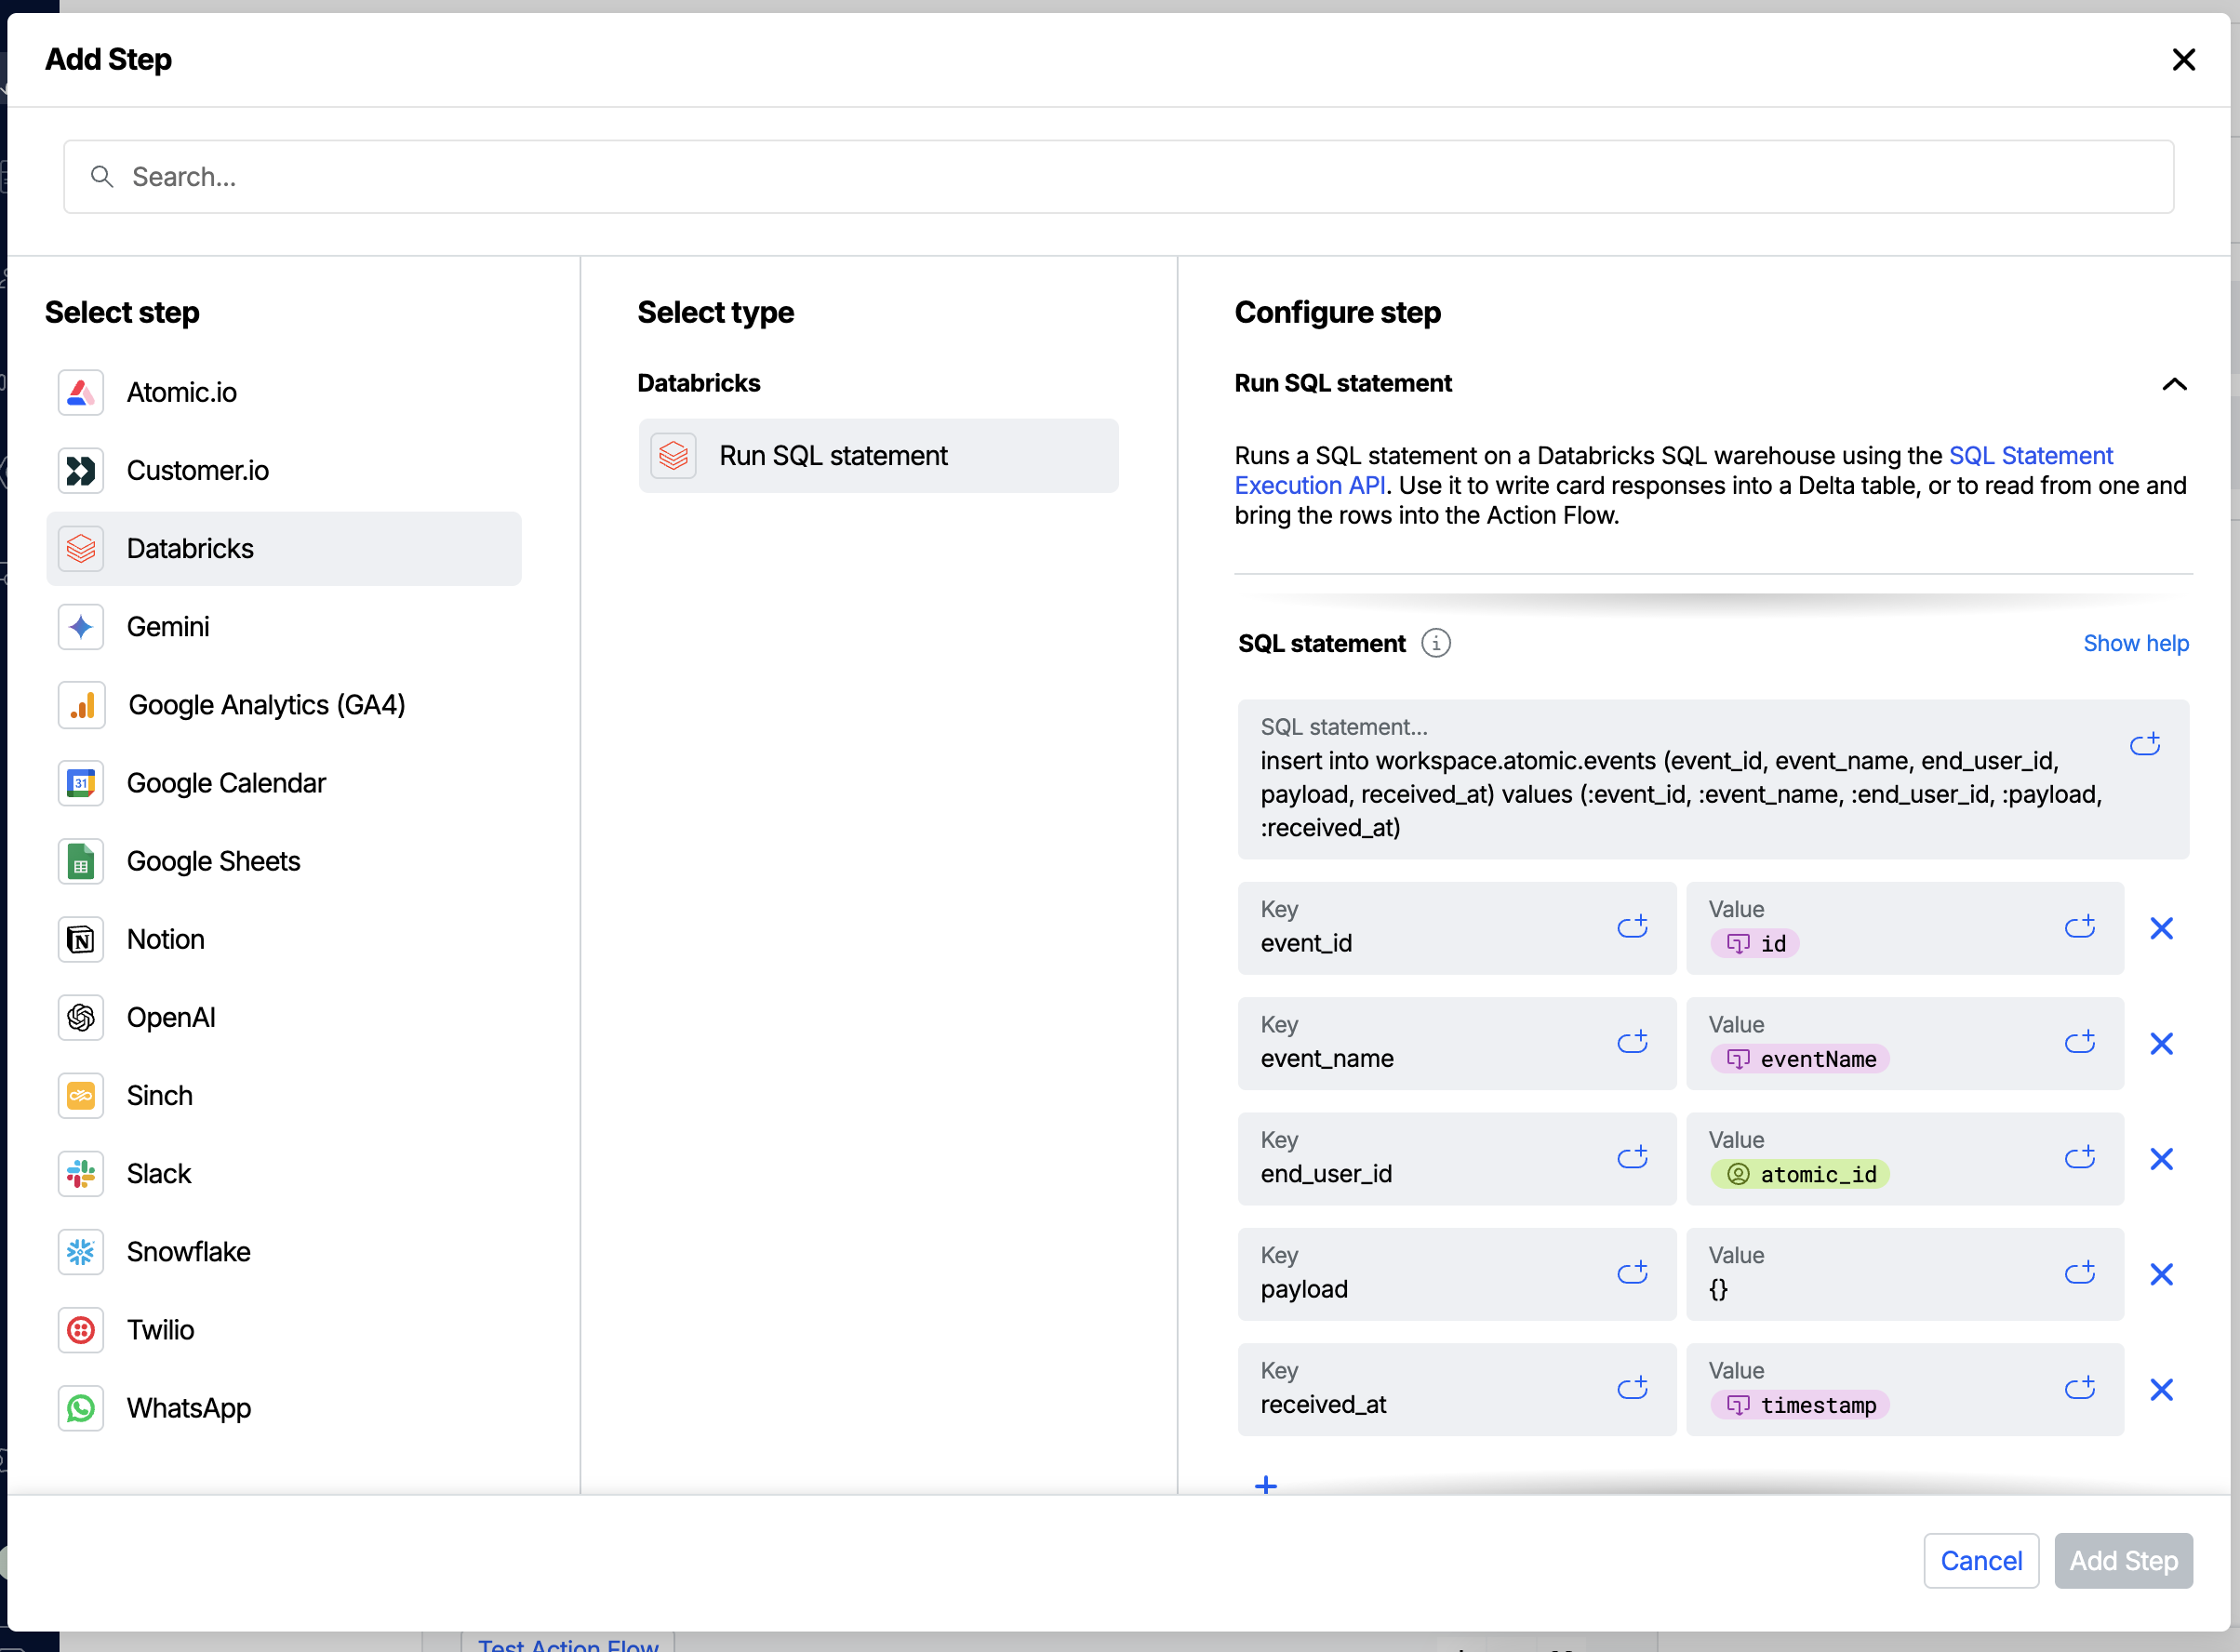Image resolution: width=2240 pixels, height=1652 pixels.
Task: Open Test Action Flow link behind dialog
Action: (568, 1643)
